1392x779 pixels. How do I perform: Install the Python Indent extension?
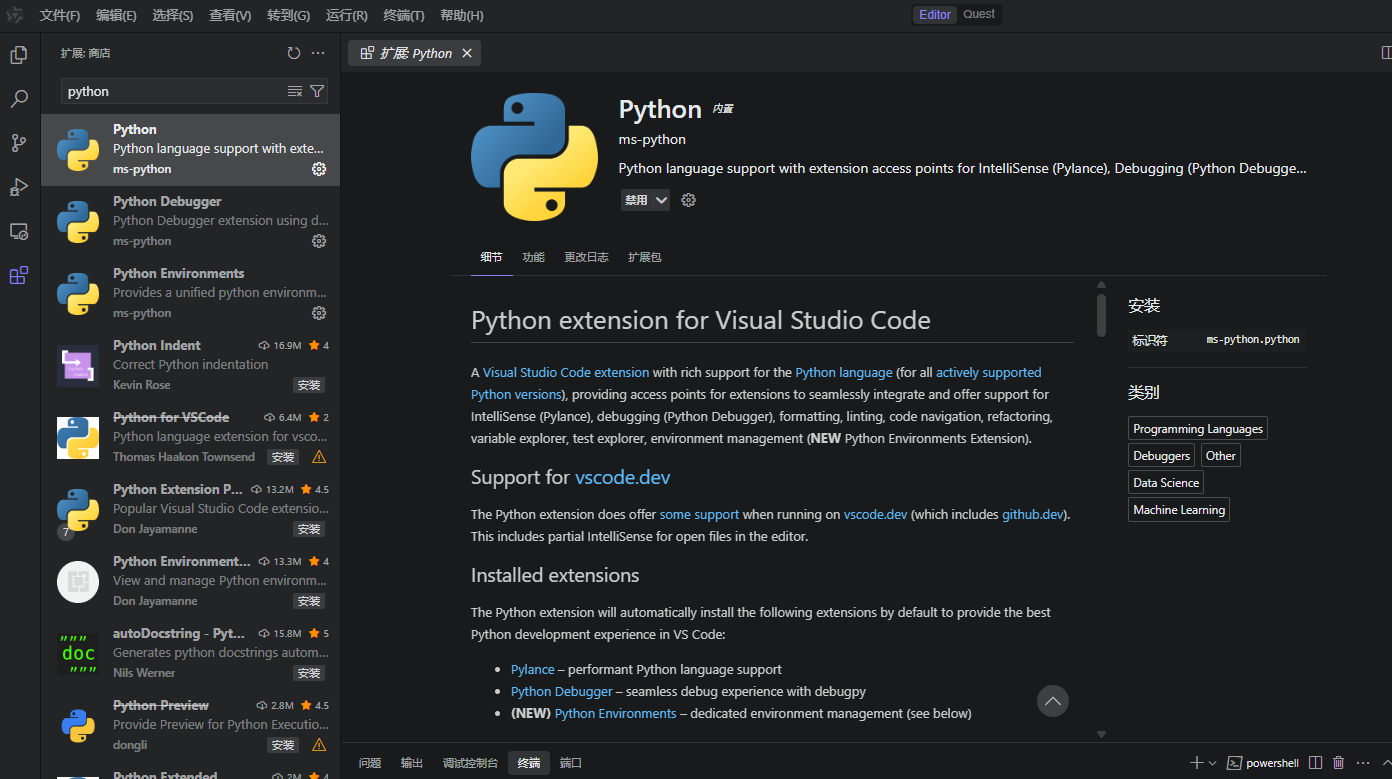tap(308, 385)
